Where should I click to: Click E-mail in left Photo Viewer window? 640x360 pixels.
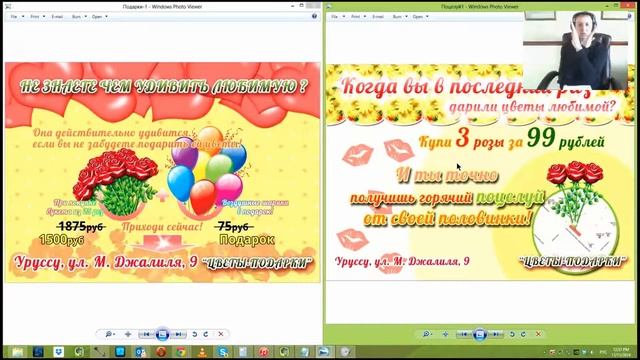(x=57, y=17)
